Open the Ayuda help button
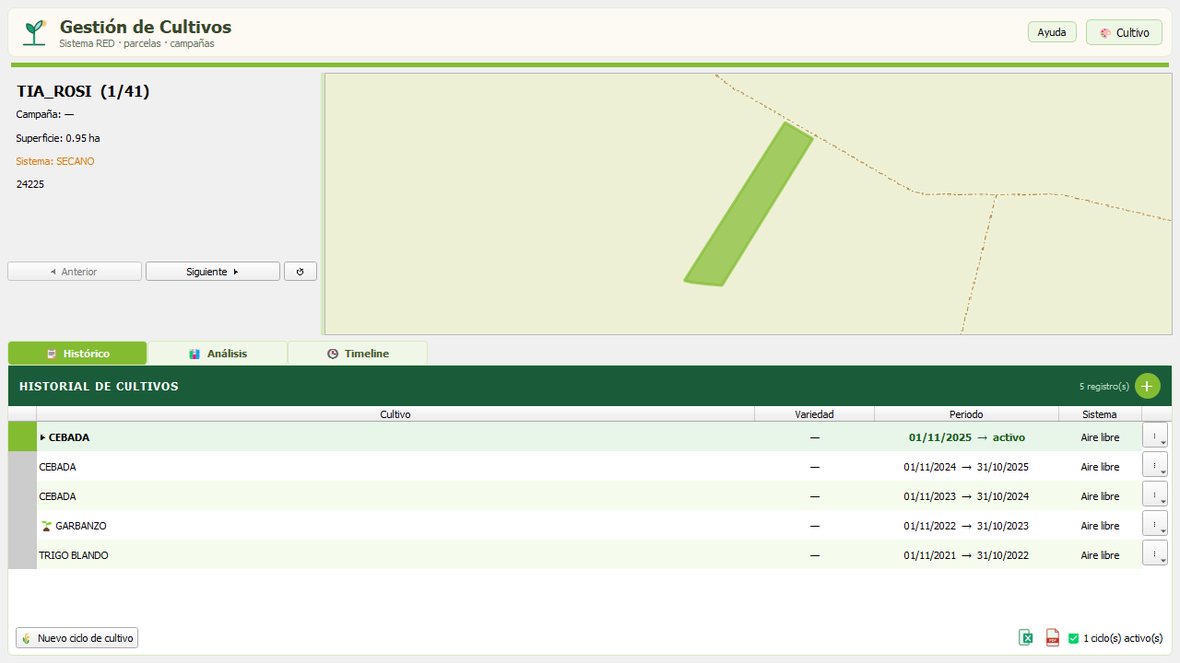 tap(1051, 32)
